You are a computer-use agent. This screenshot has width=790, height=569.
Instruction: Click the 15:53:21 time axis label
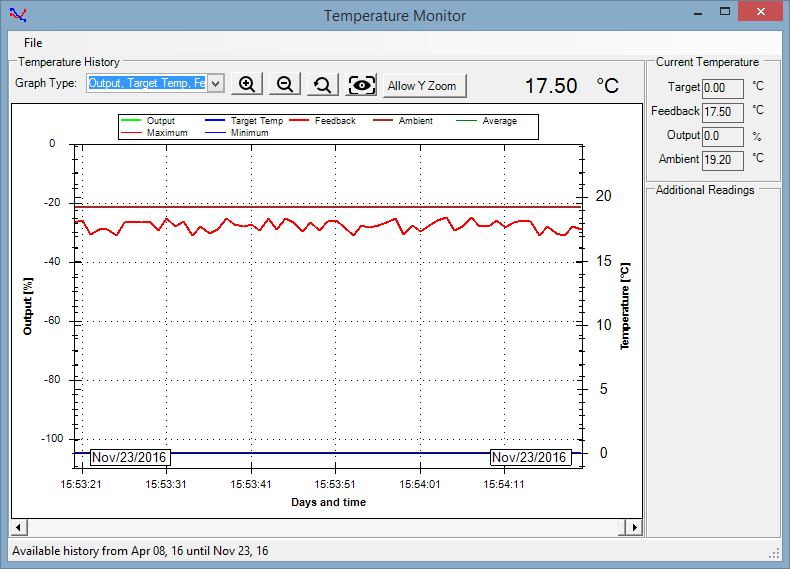pos(81,484)
